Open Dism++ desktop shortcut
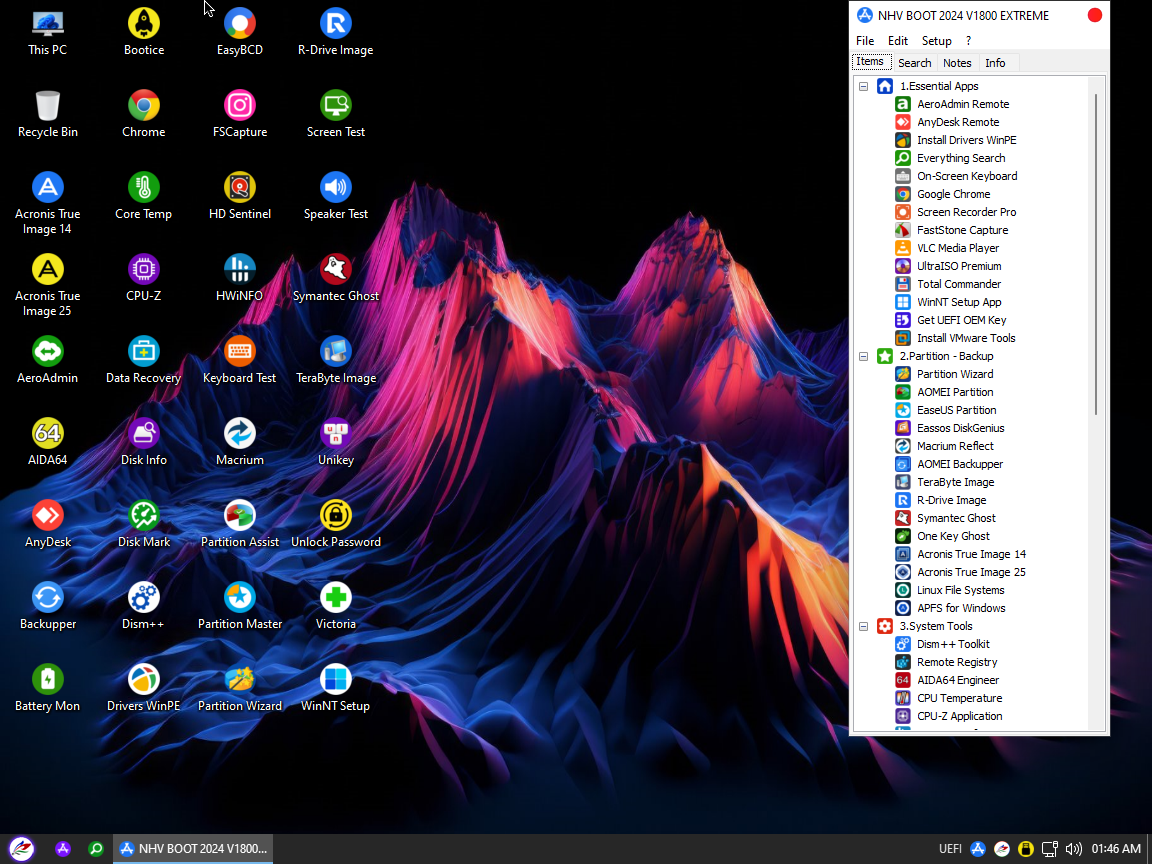The width and height of the screenshot is (1152, 864). 143,607
